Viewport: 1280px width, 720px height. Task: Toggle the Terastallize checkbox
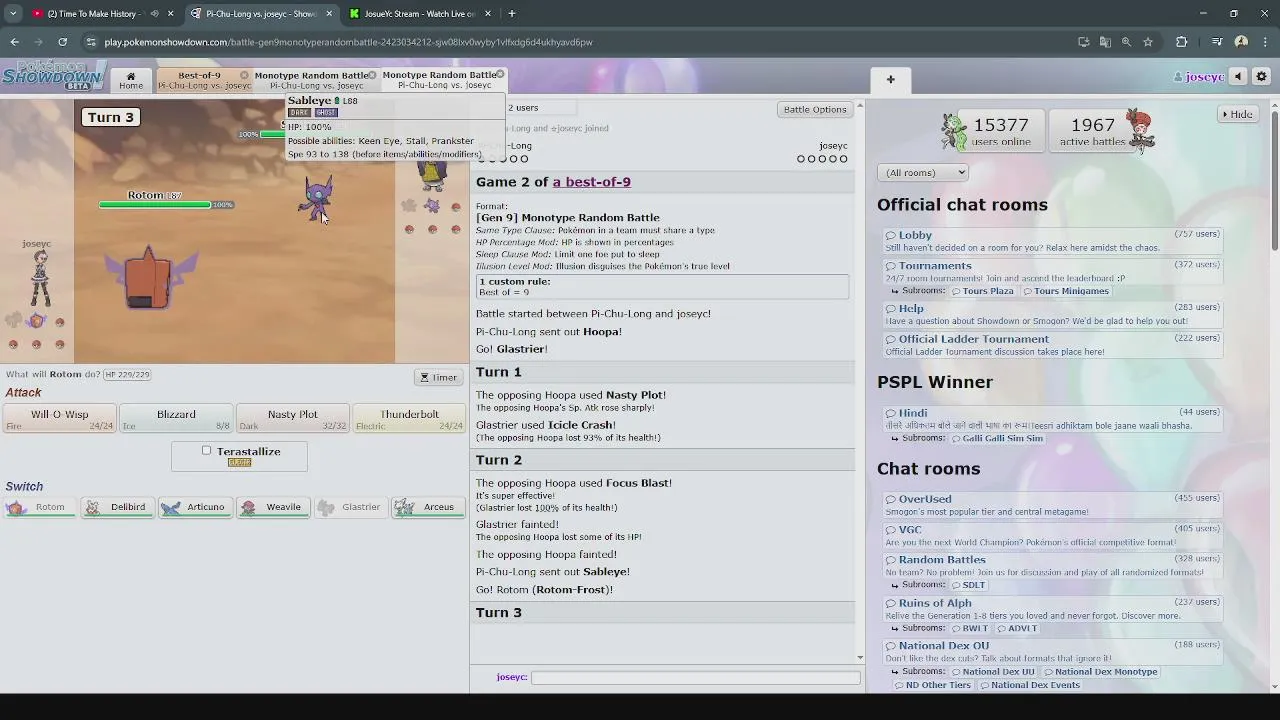pos(207,451)
